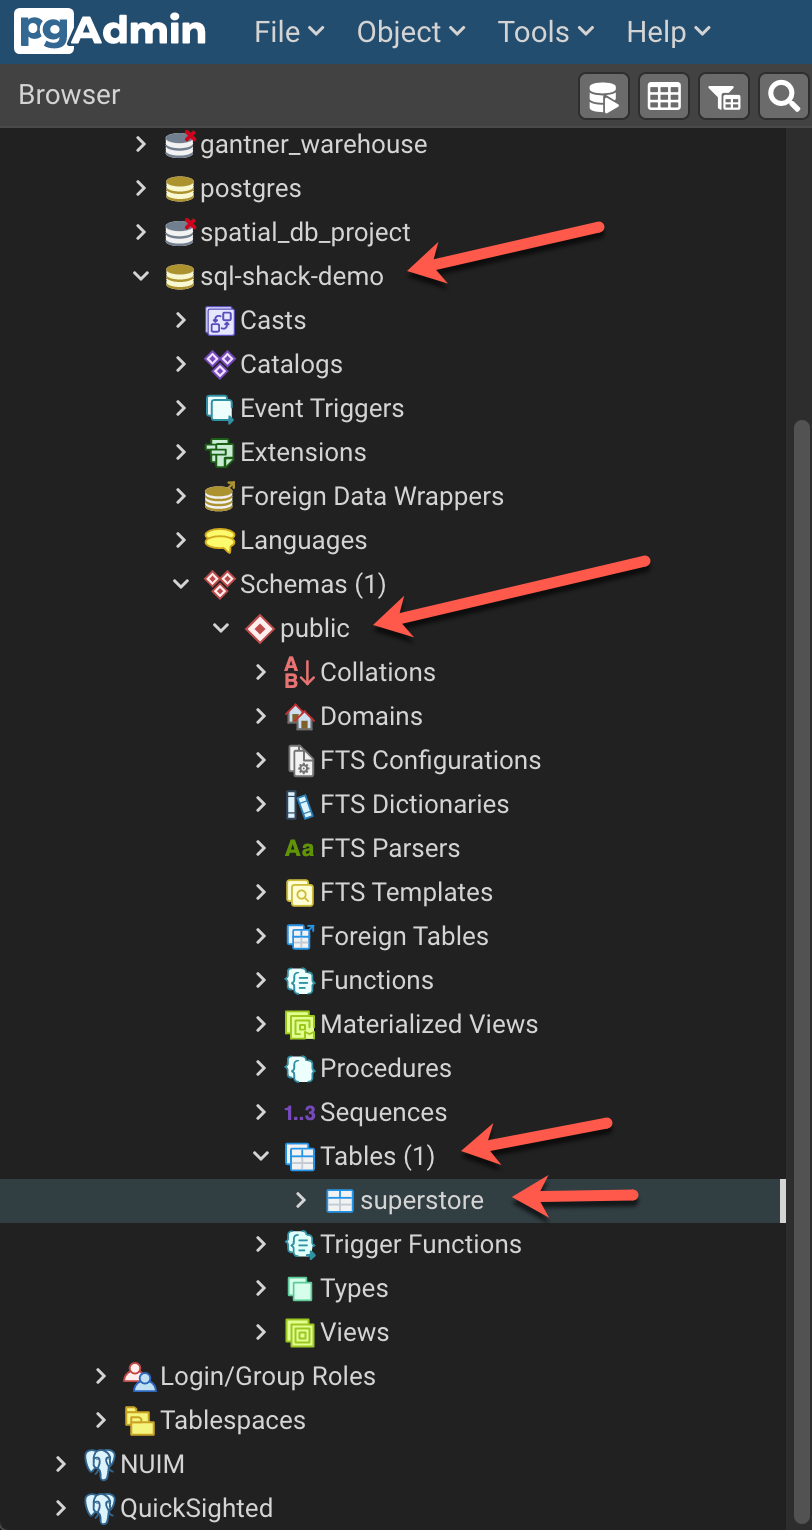812x1530 pixels.
Task: Expand the Login/Group Roles node
Action: tap(100, 1376)
